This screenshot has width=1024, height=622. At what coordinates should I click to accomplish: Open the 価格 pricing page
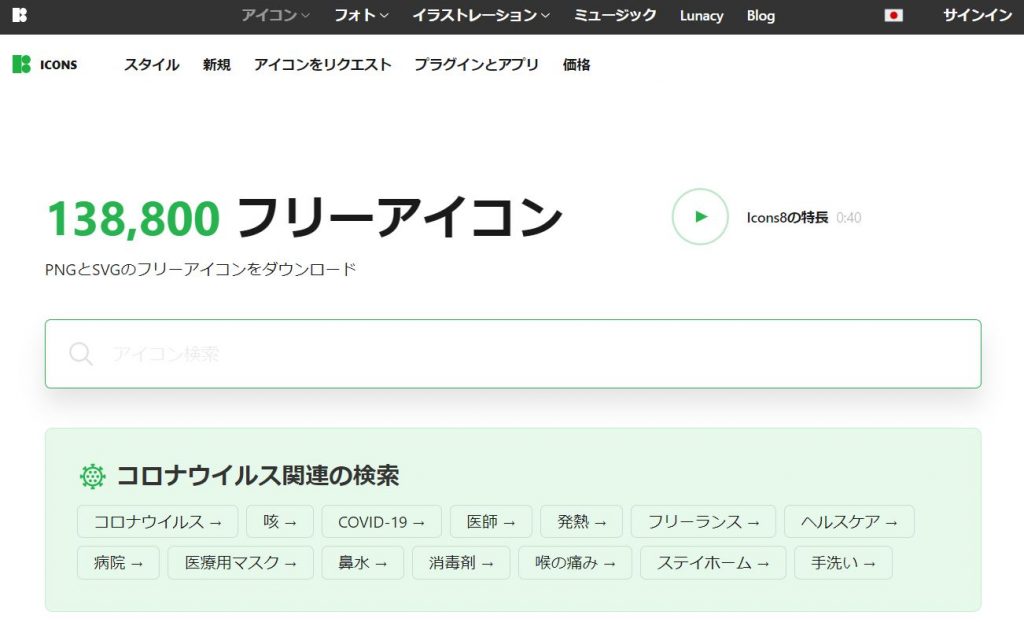point(576,64)
